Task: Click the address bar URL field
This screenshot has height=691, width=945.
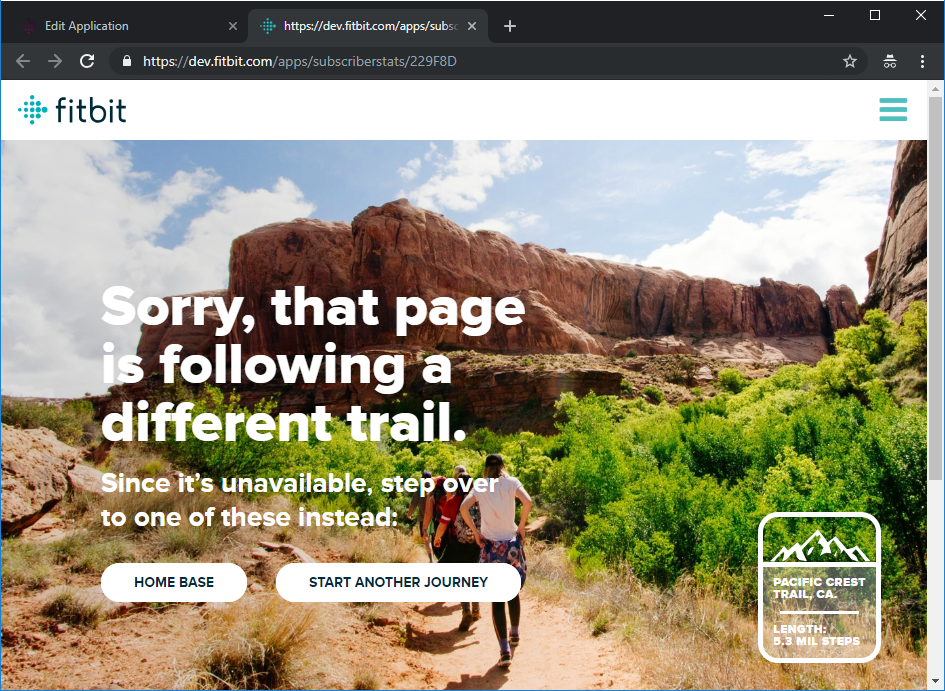Action: tap(480, 61)
